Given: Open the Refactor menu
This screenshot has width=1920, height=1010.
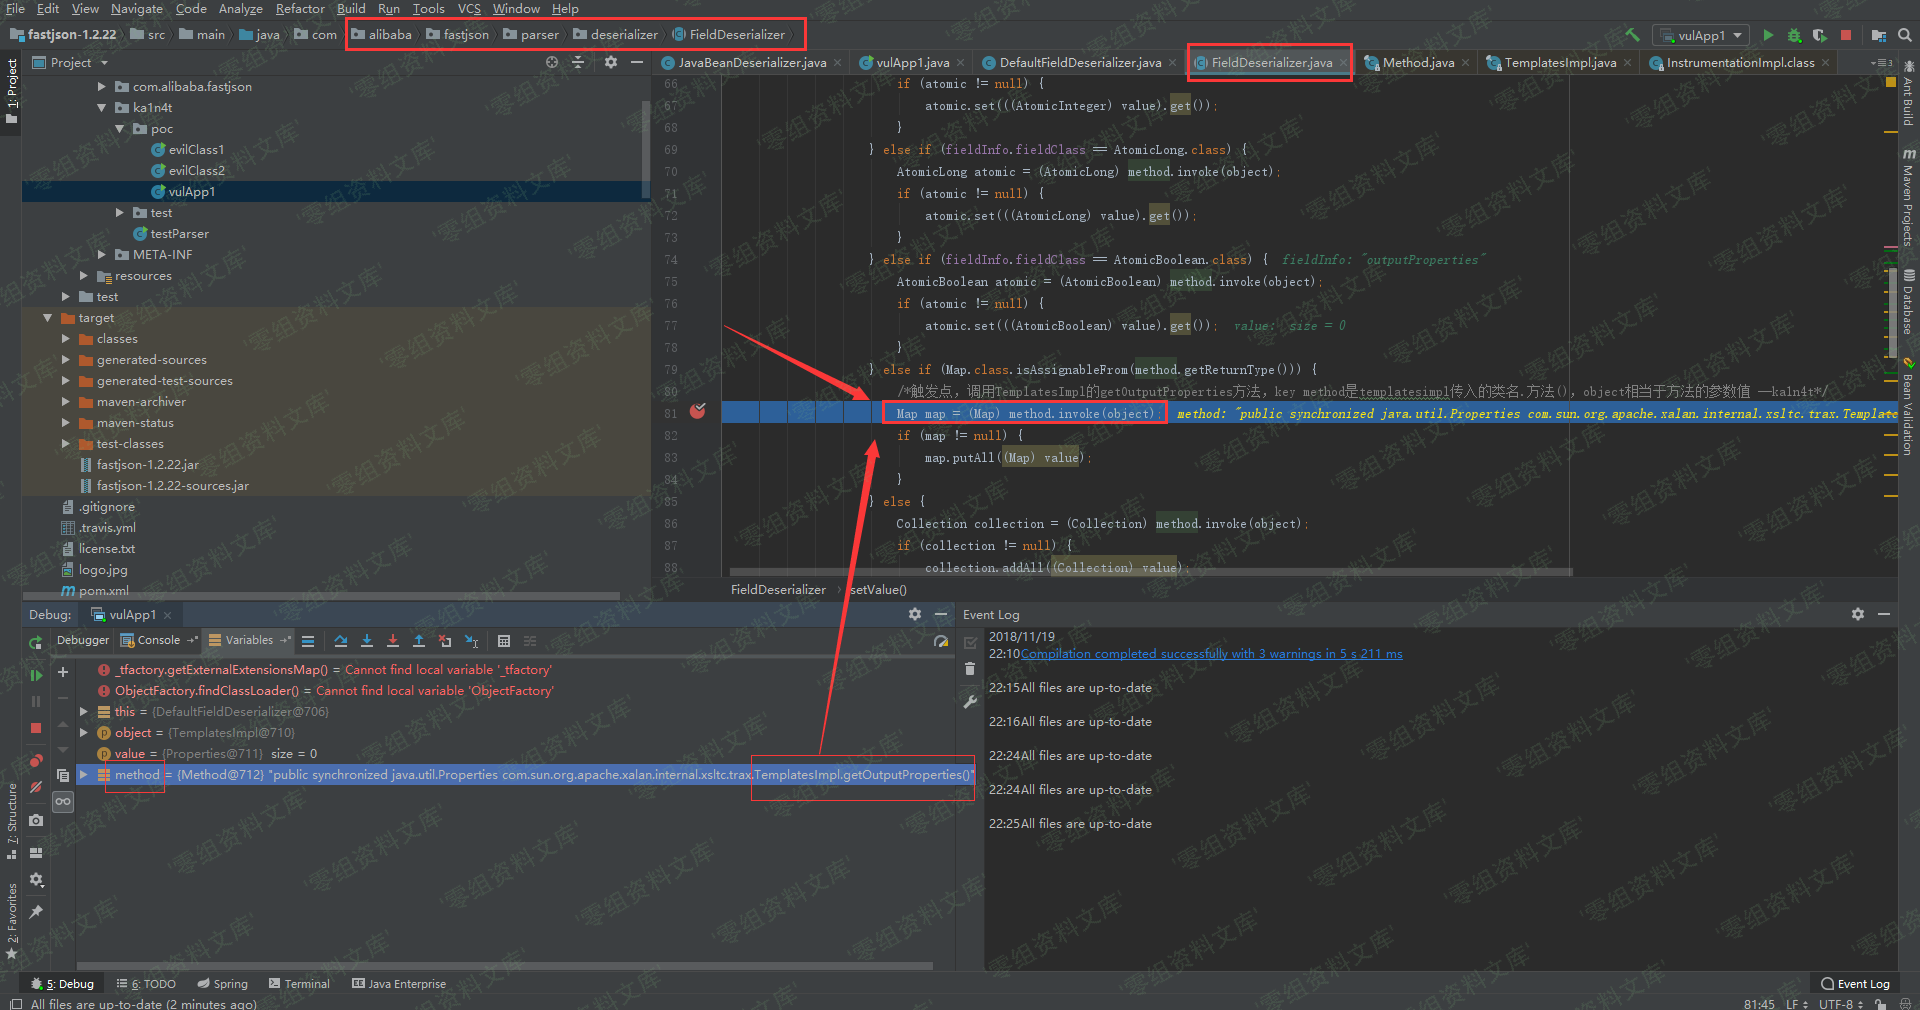Looking at the screenshot, I should [x=300, y=9].
